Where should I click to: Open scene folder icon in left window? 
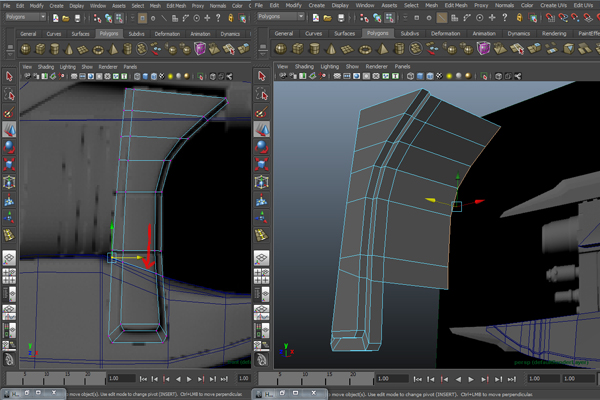click(x=66, y=18)
